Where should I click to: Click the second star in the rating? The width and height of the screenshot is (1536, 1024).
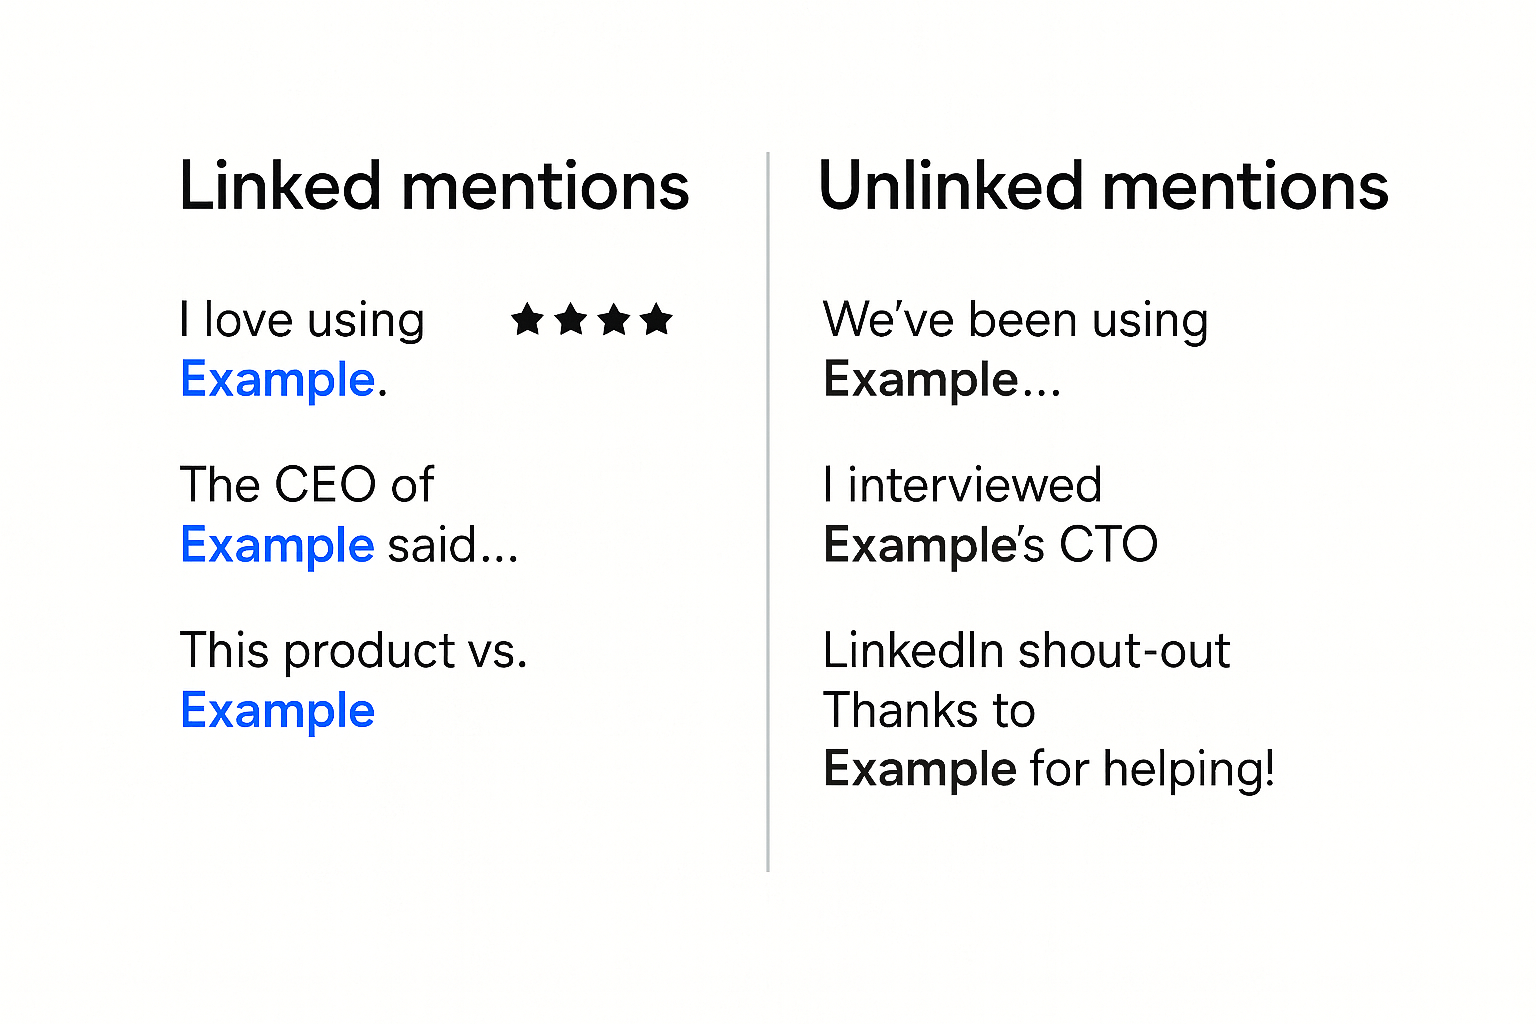click(x=571, y=320)
